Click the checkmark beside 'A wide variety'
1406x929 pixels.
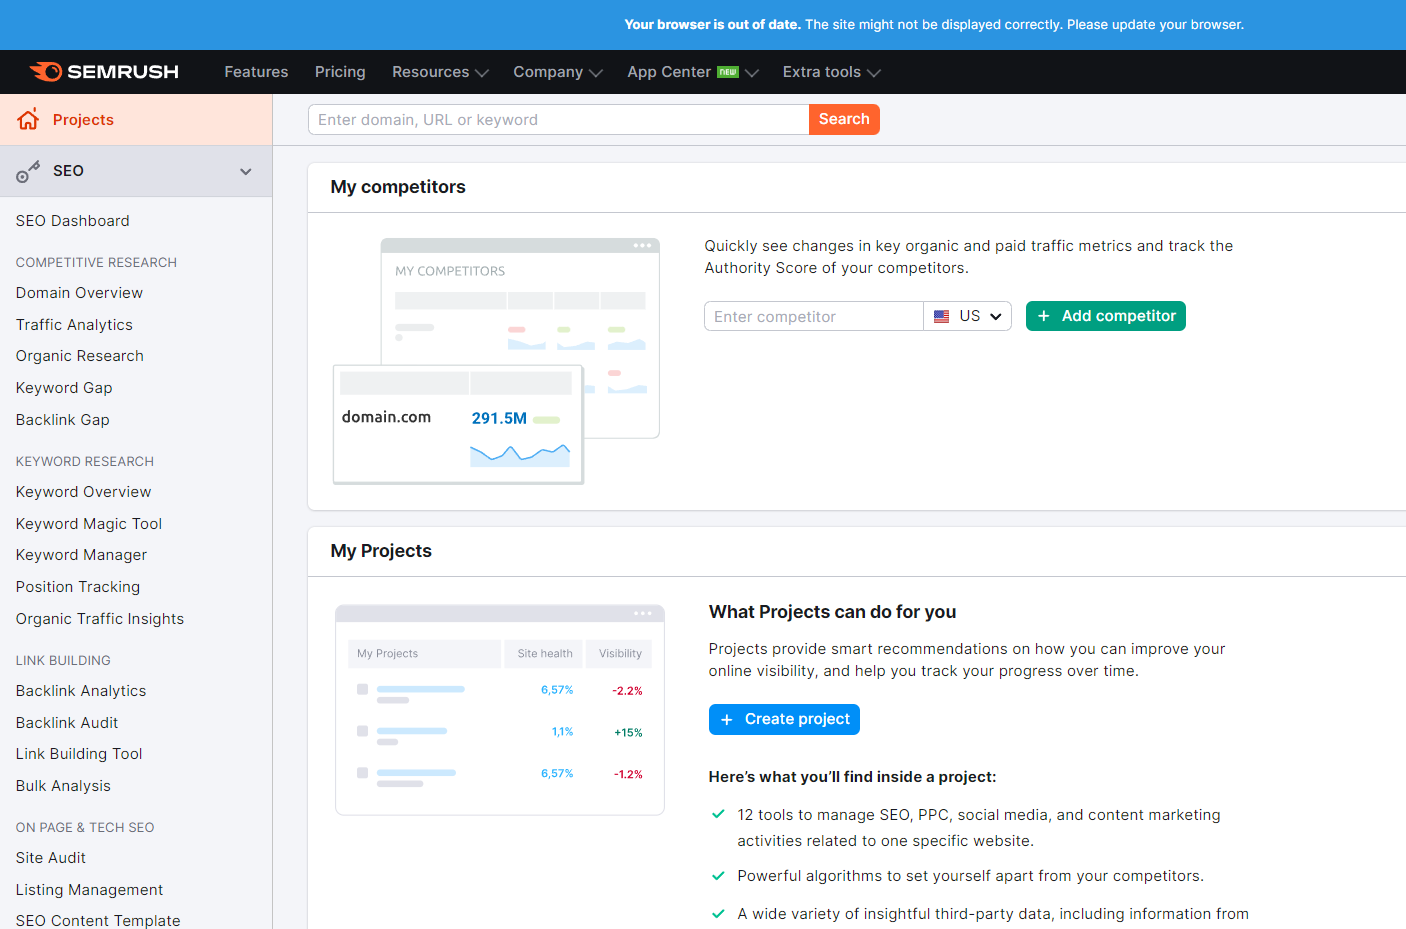point(718,913)
